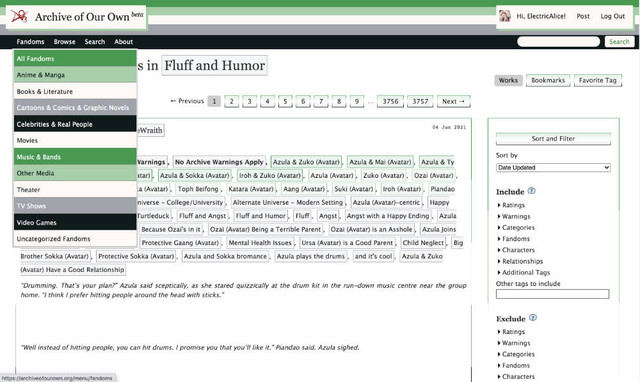
Task: Click the Archive of Our Own logo icon
Action: (x=19, y=16)
